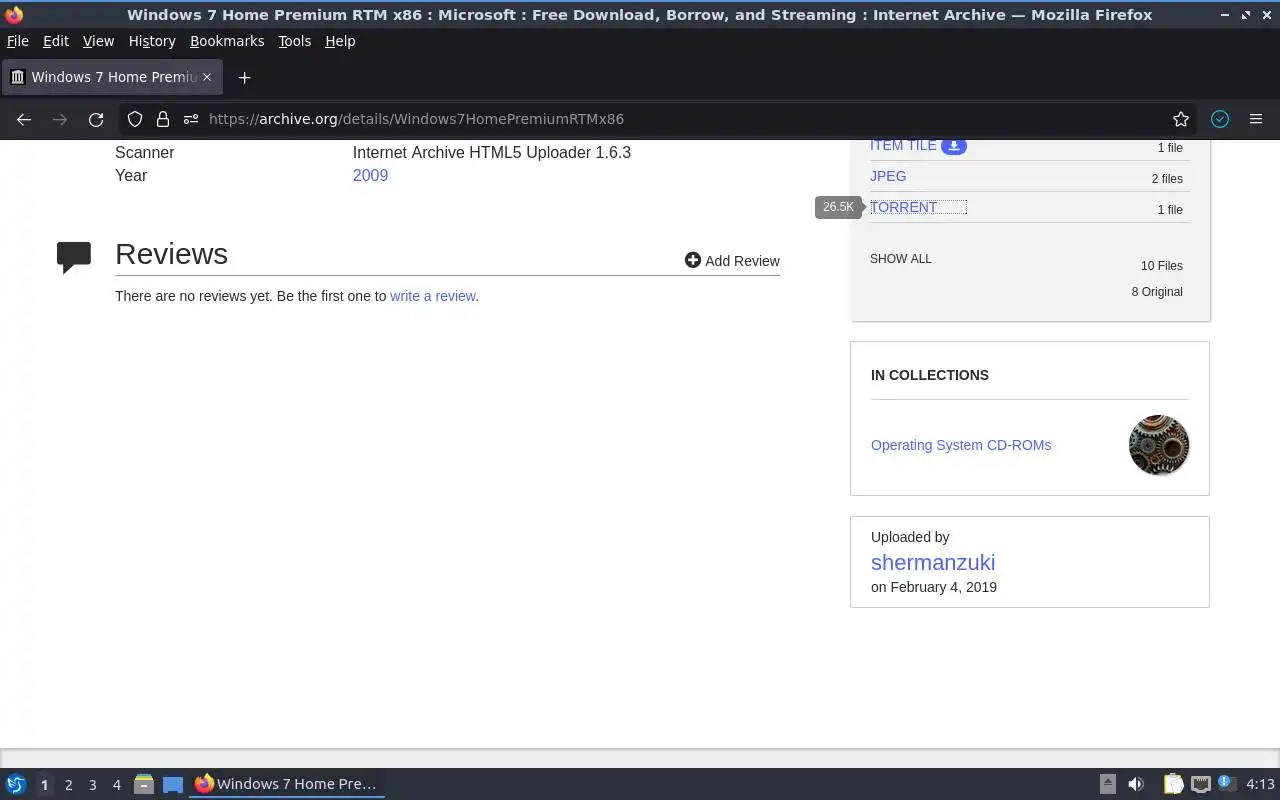This screenshot has height=800, width=1280.
Task: Open the volume speaker tray icon
Action: tap(1136, 784)
